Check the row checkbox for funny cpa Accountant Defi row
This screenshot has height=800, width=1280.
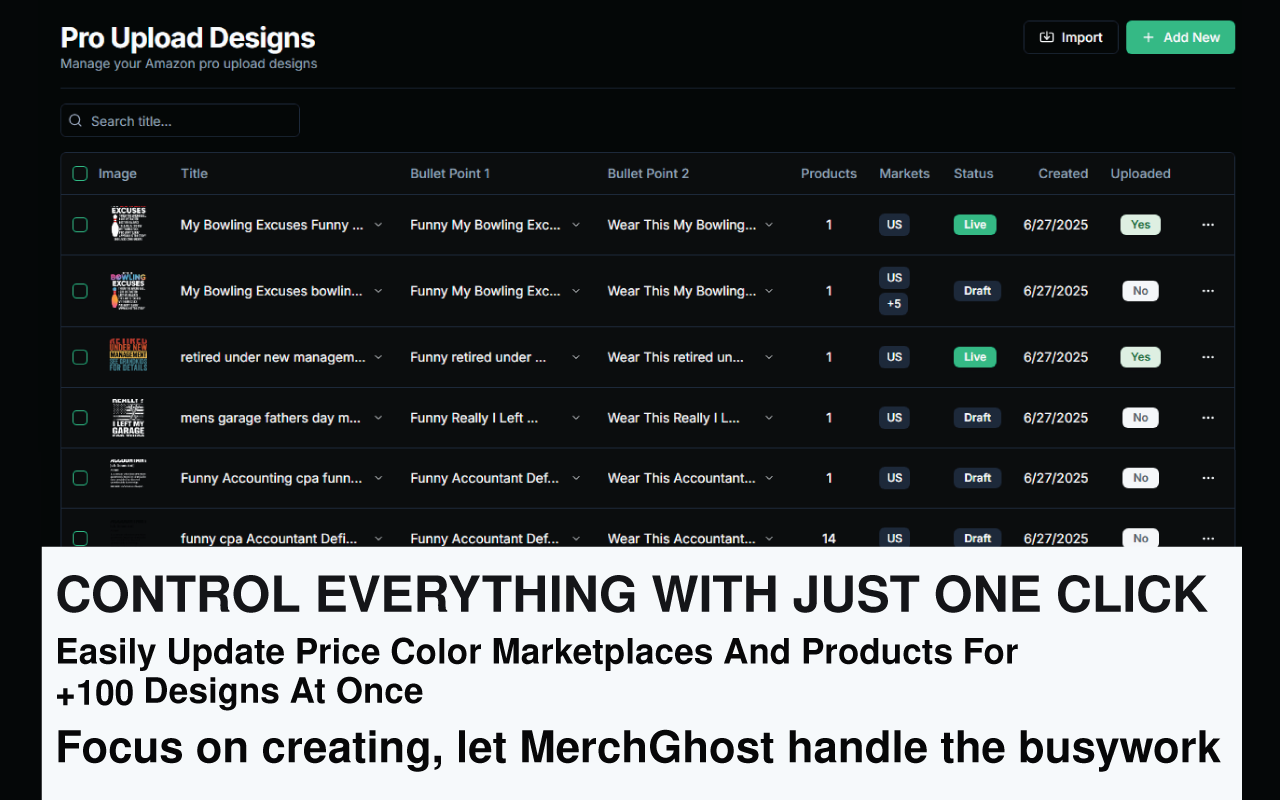[x=80, y=538]
